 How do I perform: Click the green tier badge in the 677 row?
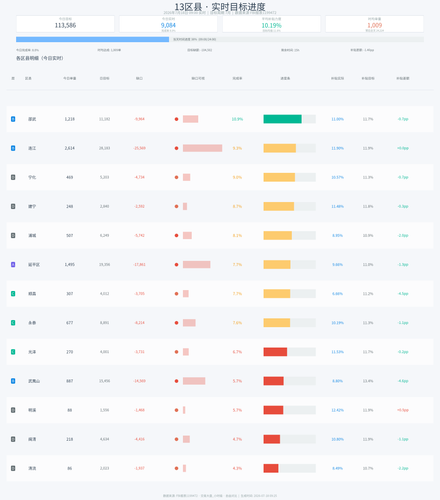[x=13, y=323]
